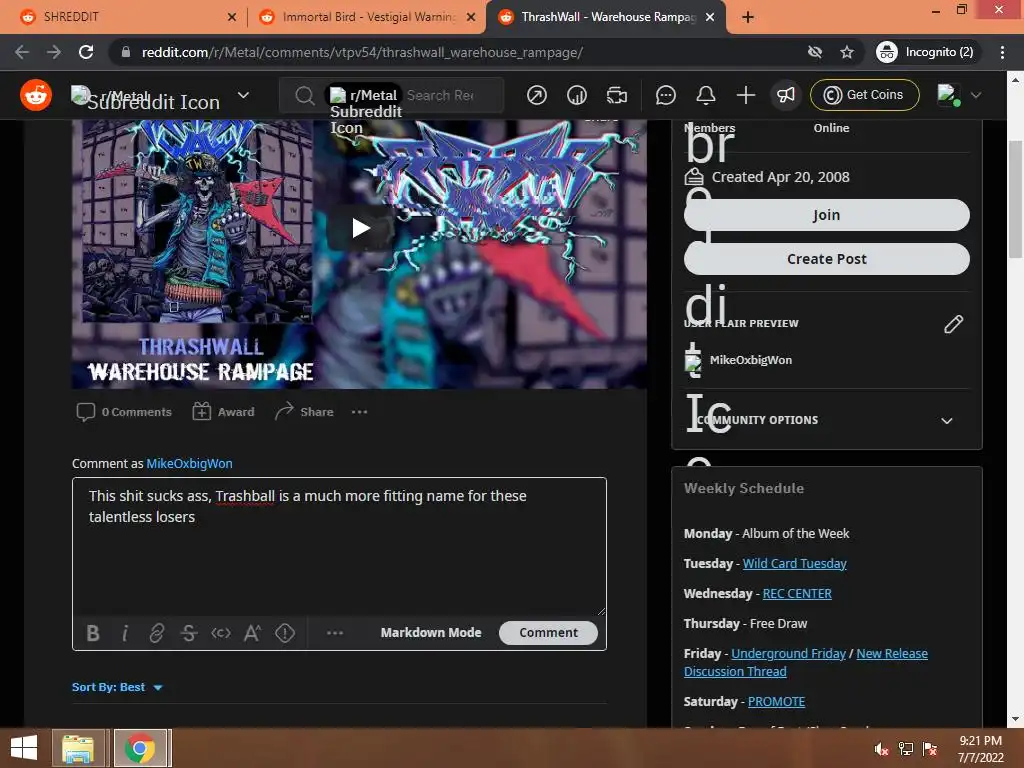
Task: Click the Get Coins button
Action: [864, 95]
